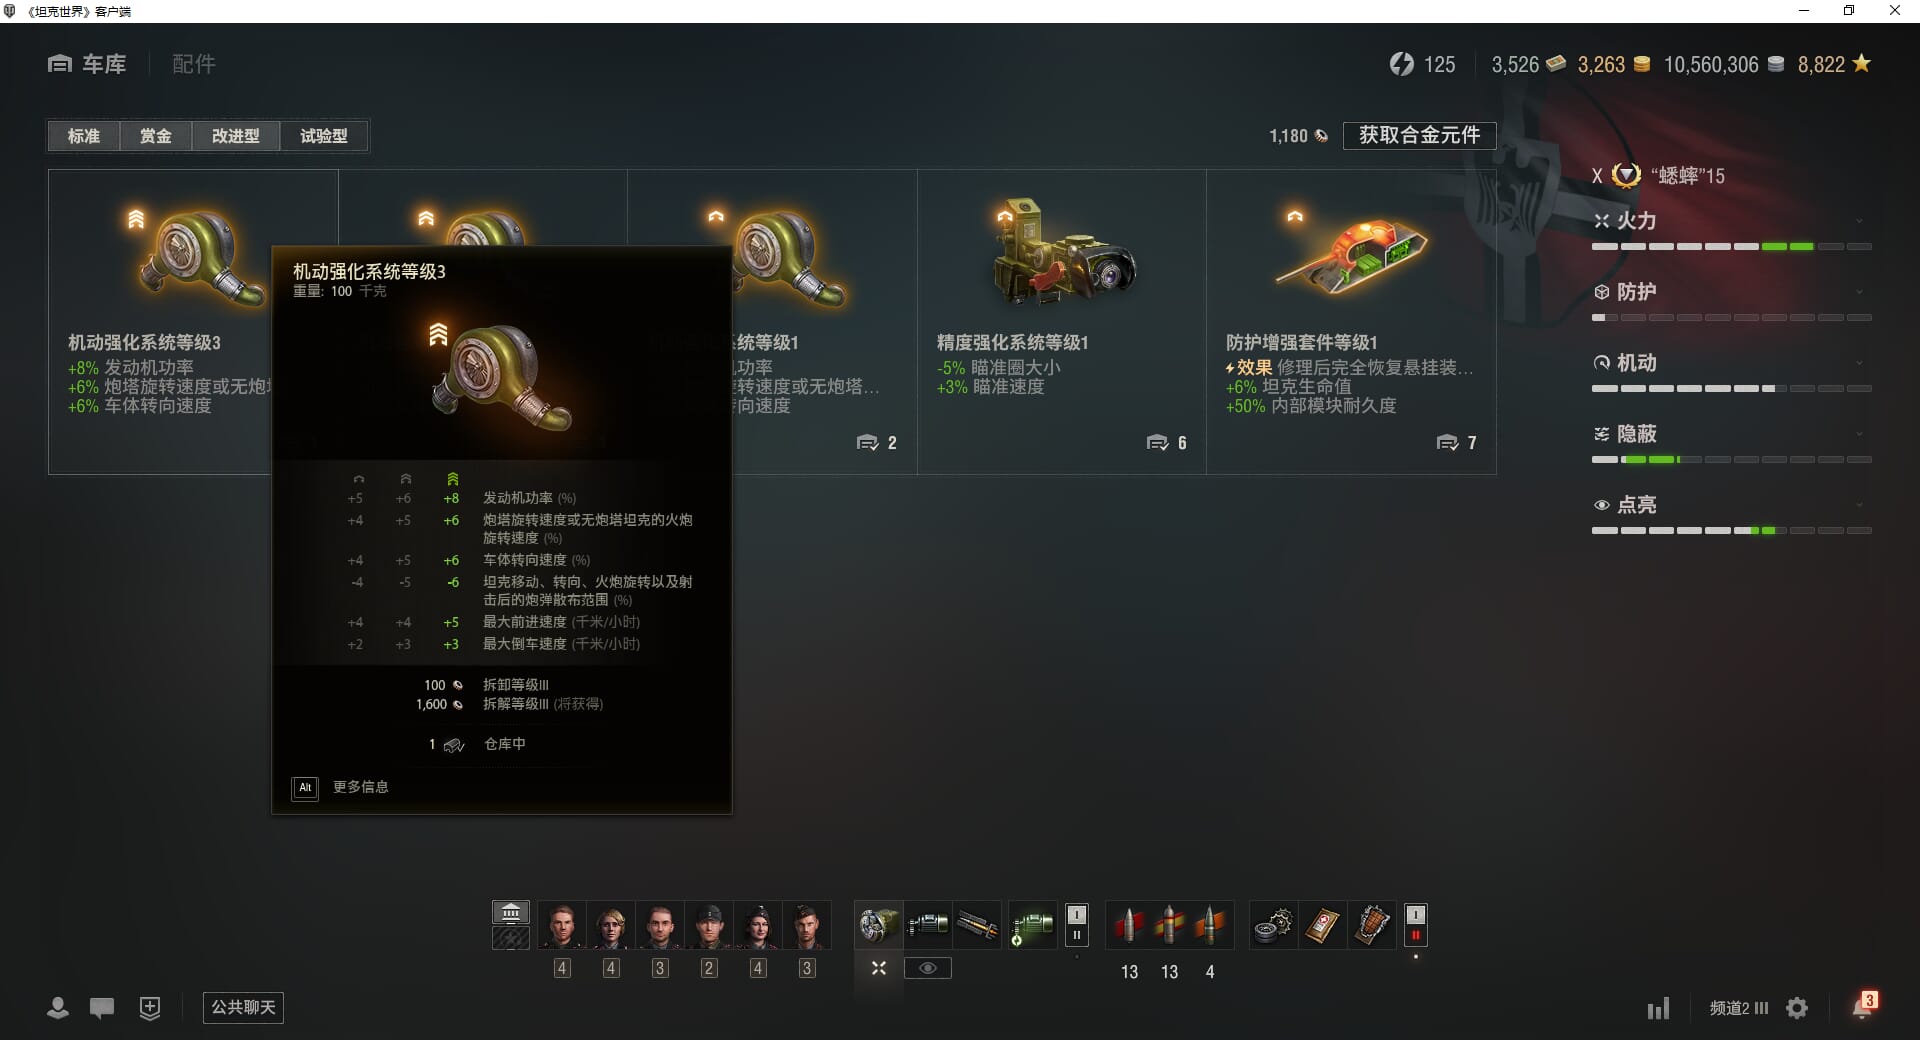Open the chat bubble icon
Image resolution: width=1920 pixels, height=1040 pixels.
(x=102, y=1008)
